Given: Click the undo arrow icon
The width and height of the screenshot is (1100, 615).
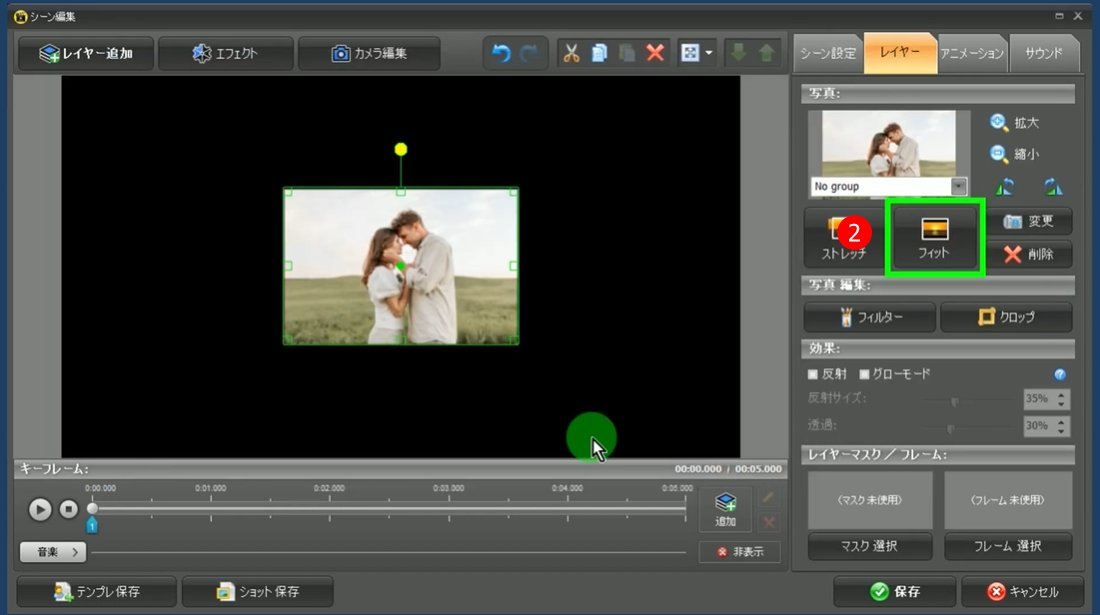Looking at the screenshot, I should (499, 53).
